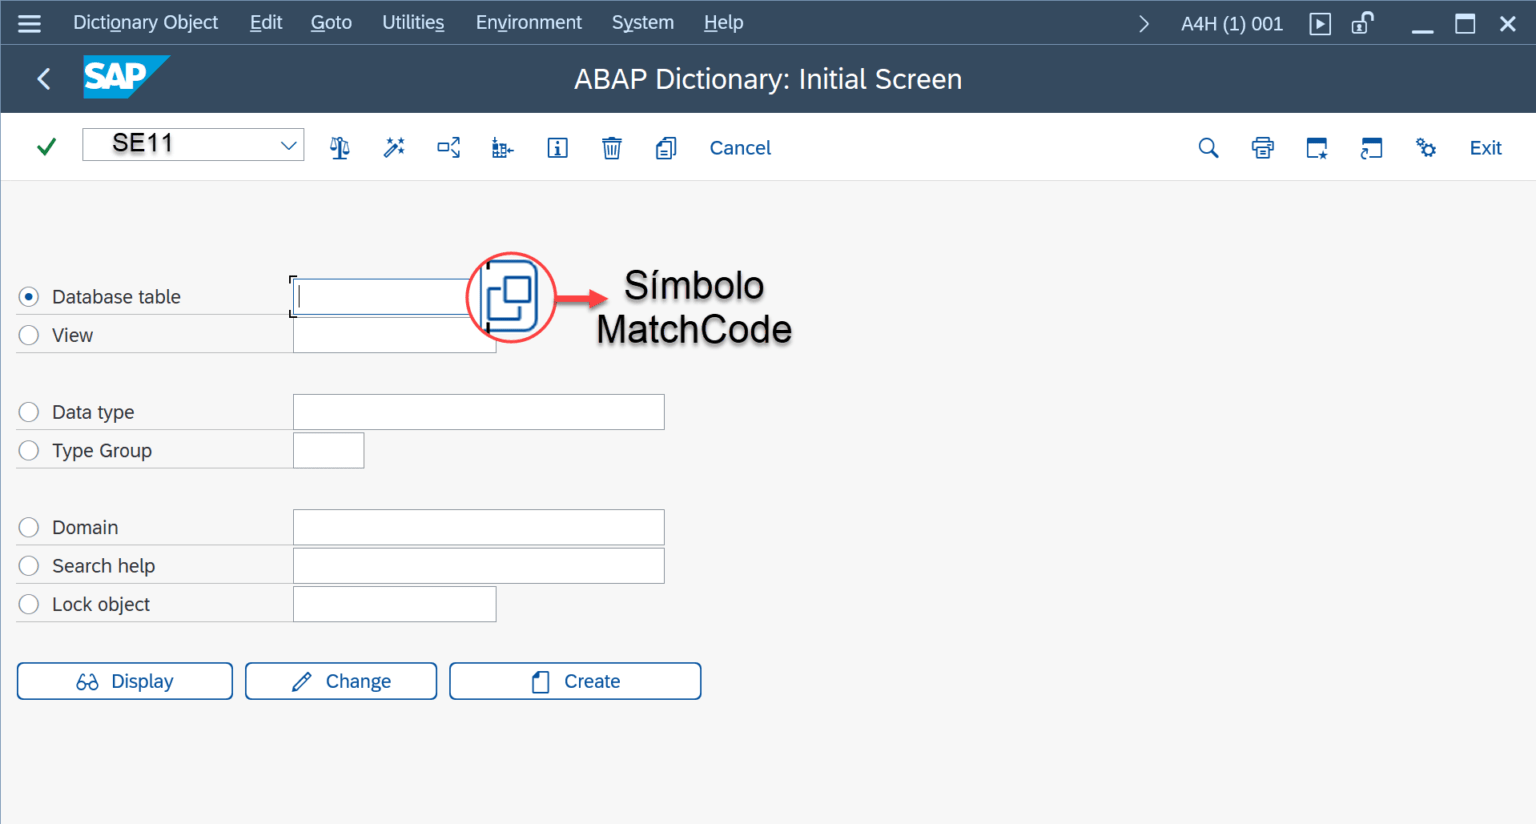1536x824 pixels.
Task: Select the View radio button
Action: [x=29, y=335]
